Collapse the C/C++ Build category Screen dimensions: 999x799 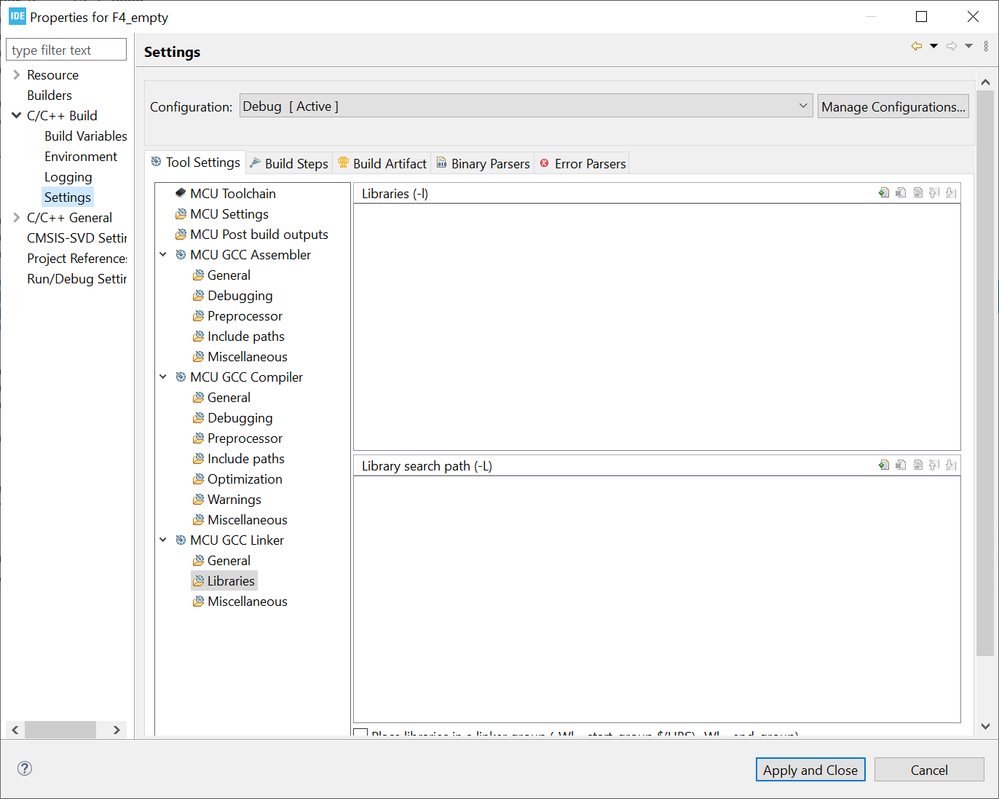[17, 116]
